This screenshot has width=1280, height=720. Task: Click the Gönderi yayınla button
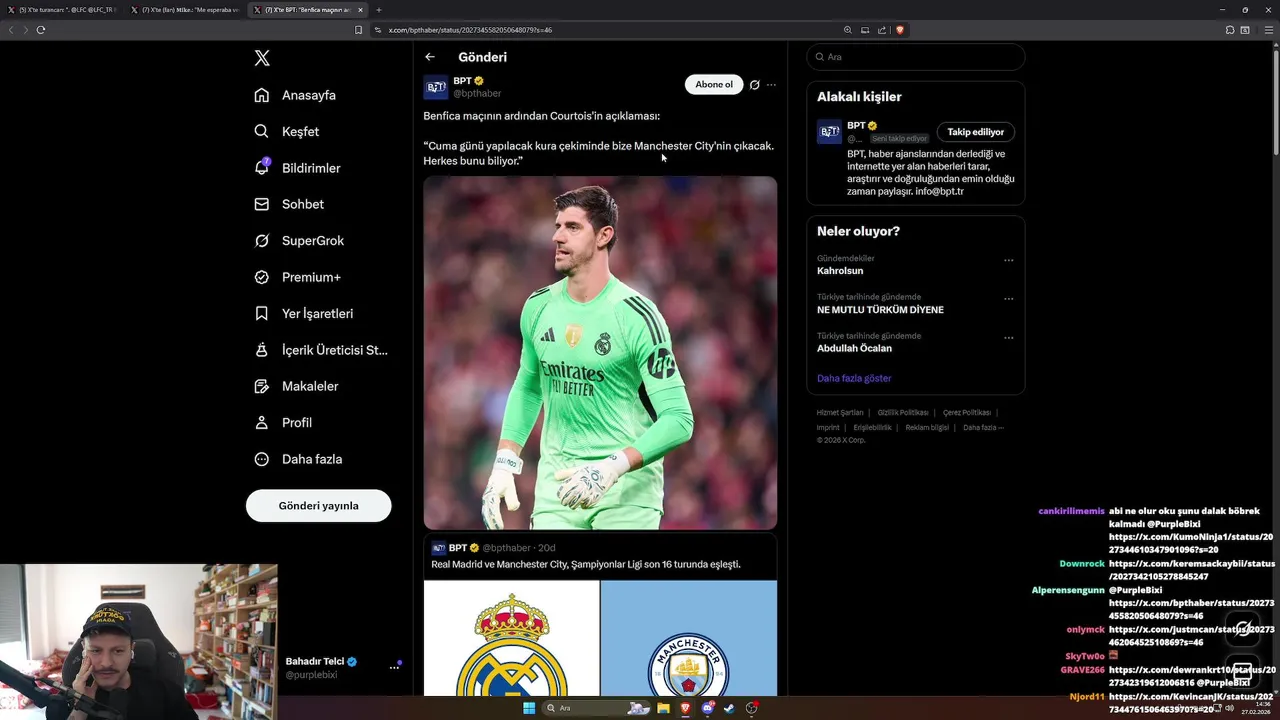point(318,505)
